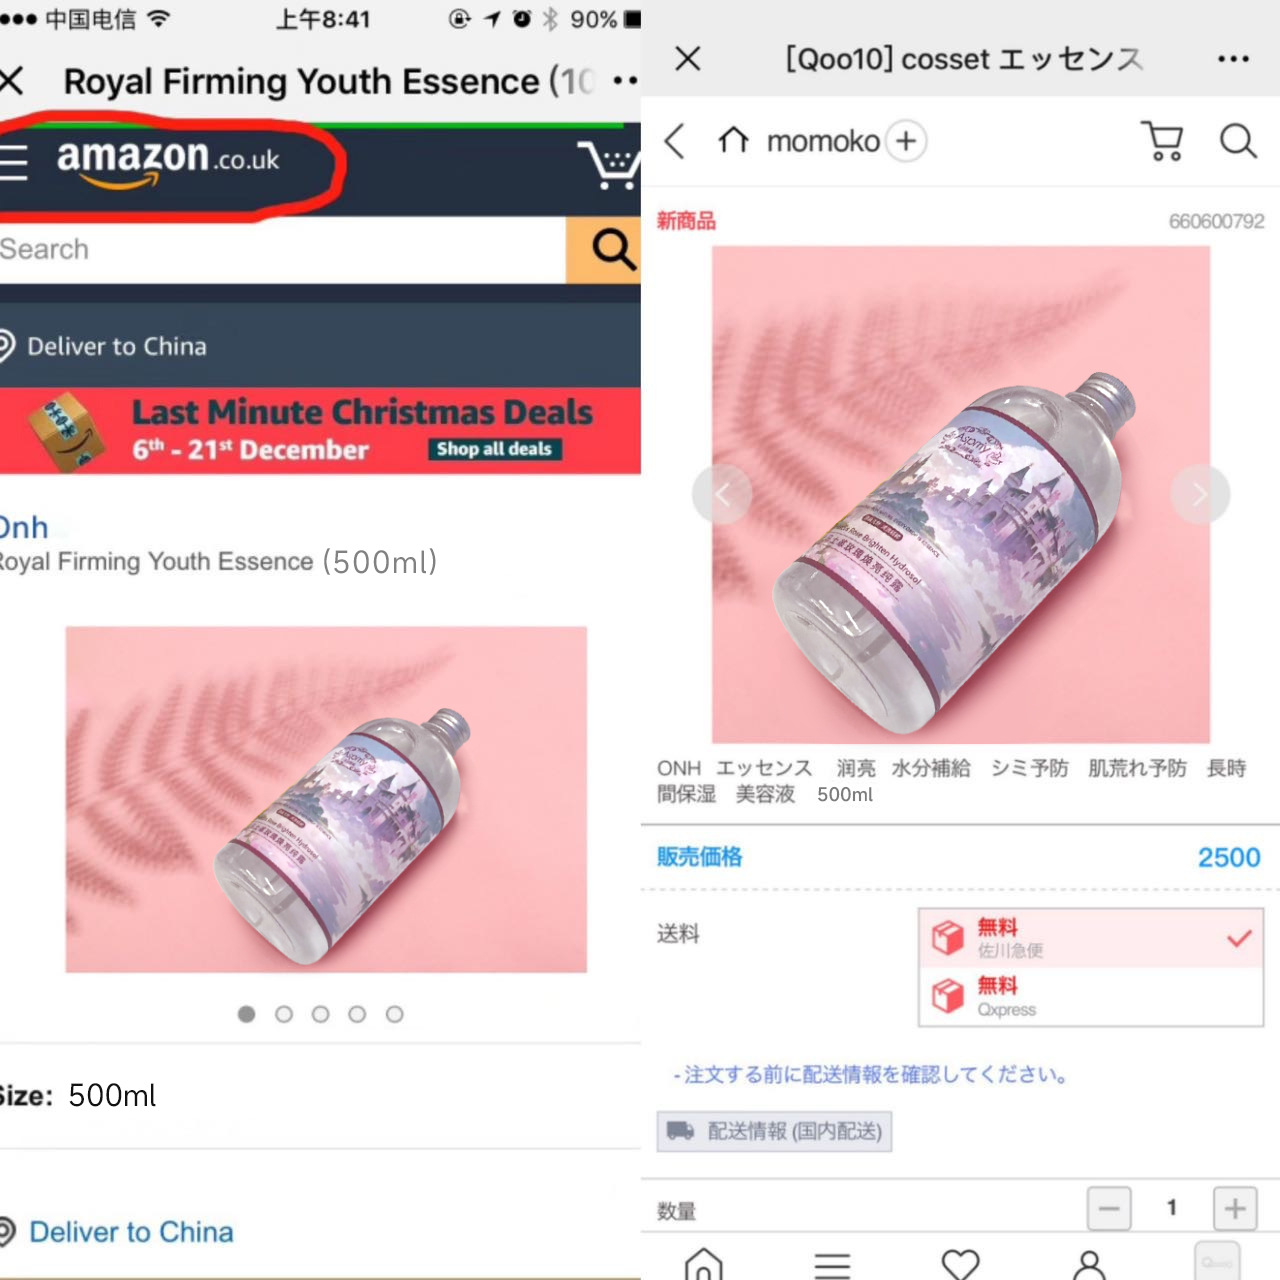Open the Amazon hamburger menu
This screenshot has width=1280, height=1280.
(13, 162)
